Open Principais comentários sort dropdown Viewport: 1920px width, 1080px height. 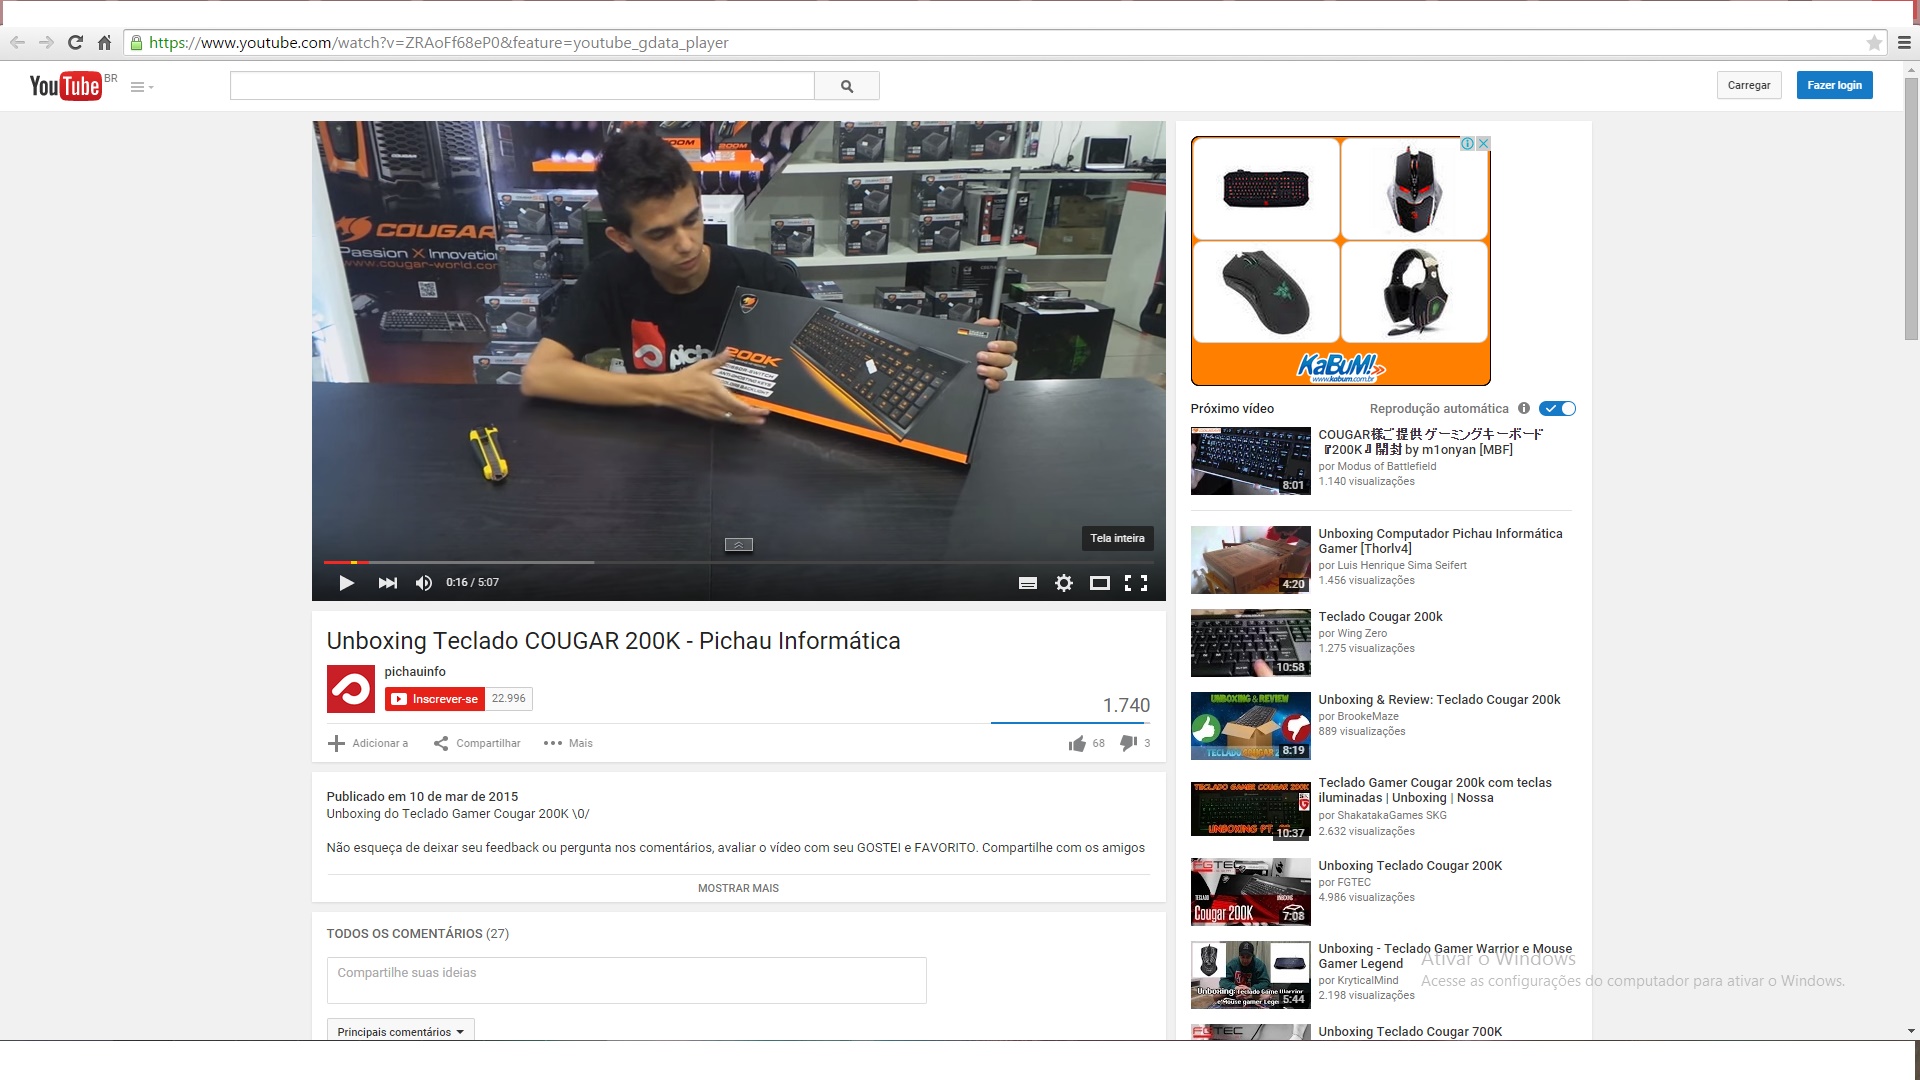coord(400,1031)
